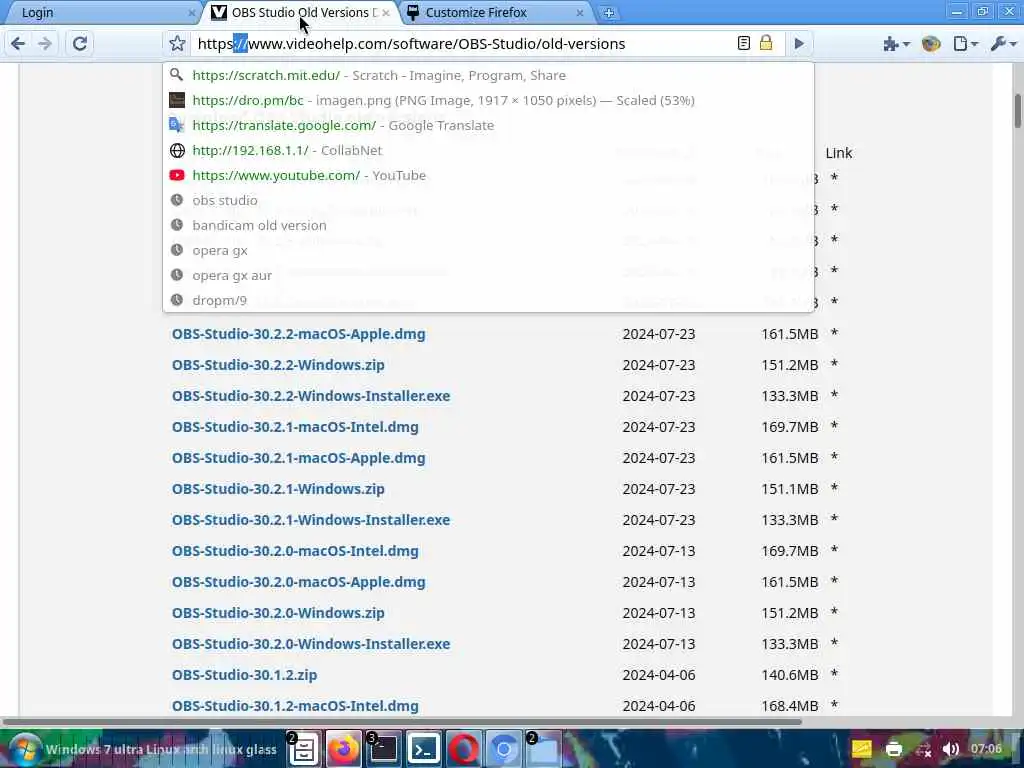Click the 133.3MB size of 30.2.1-Windows-Installer.exe
This screenshot has height=768, width=1024.
(790, 520)
